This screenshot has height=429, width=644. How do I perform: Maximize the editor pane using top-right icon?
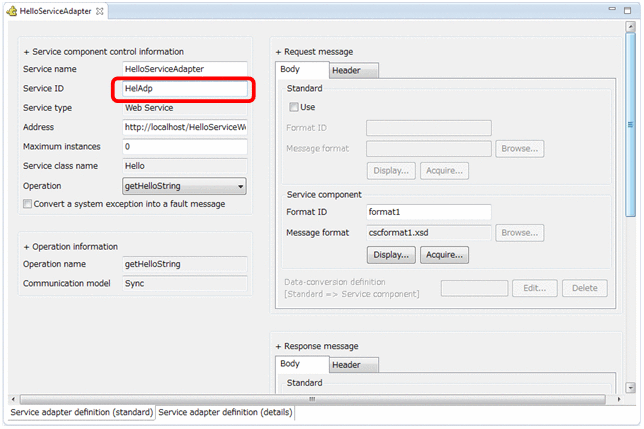[627, 11]
